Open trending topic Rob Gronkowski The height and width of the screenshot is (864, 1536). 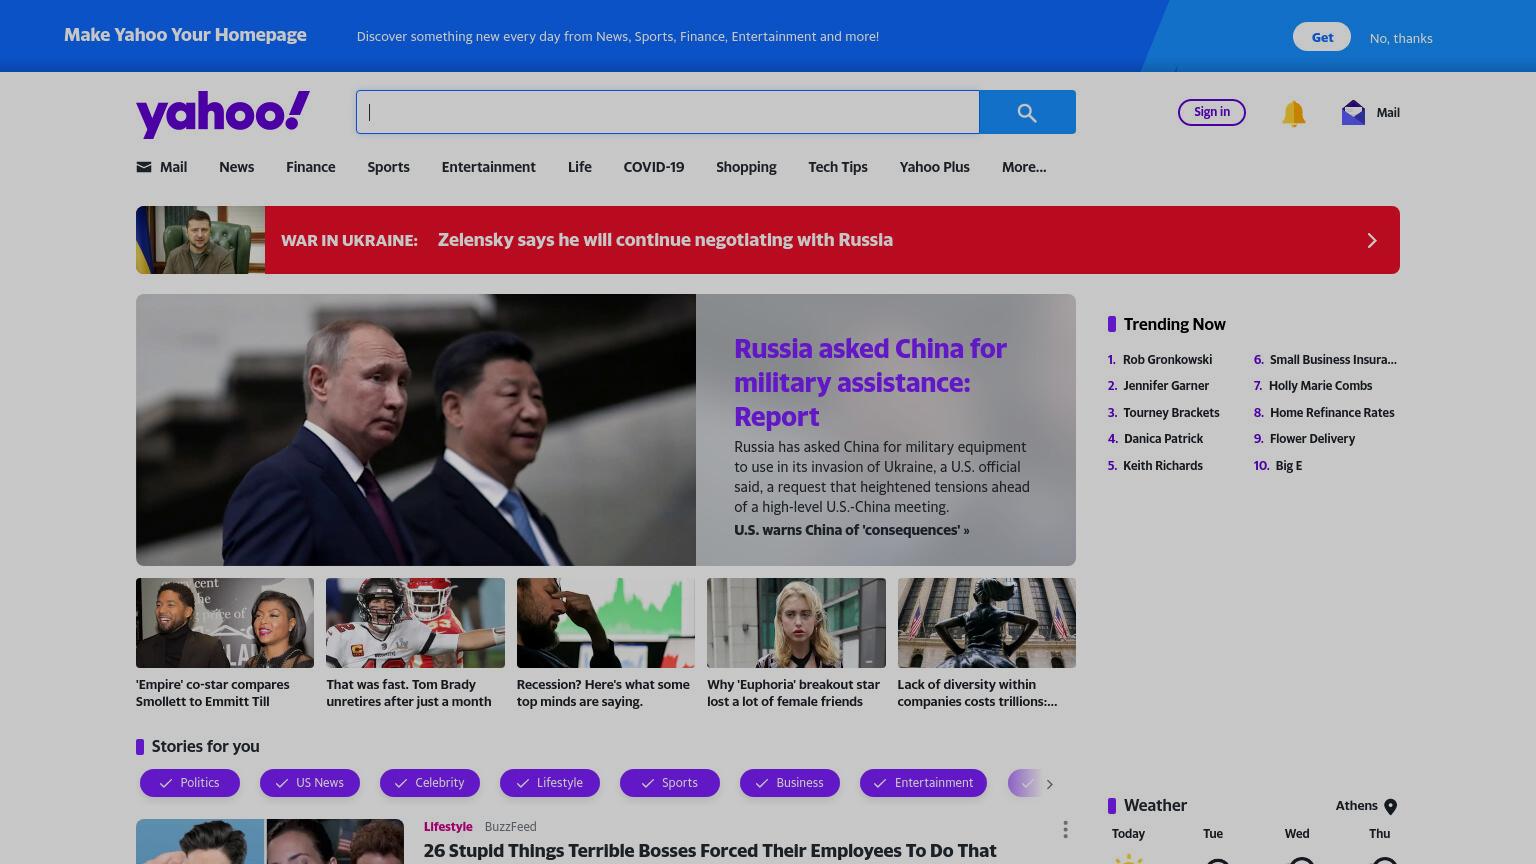point(1167,359)
